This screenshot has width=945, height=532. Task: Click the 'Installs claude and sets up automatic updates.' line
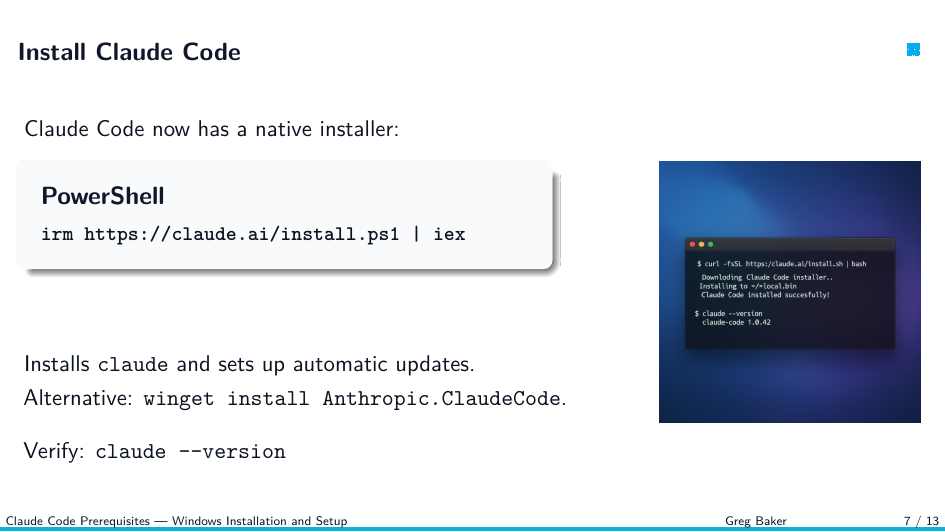click(x=249, y=364)
